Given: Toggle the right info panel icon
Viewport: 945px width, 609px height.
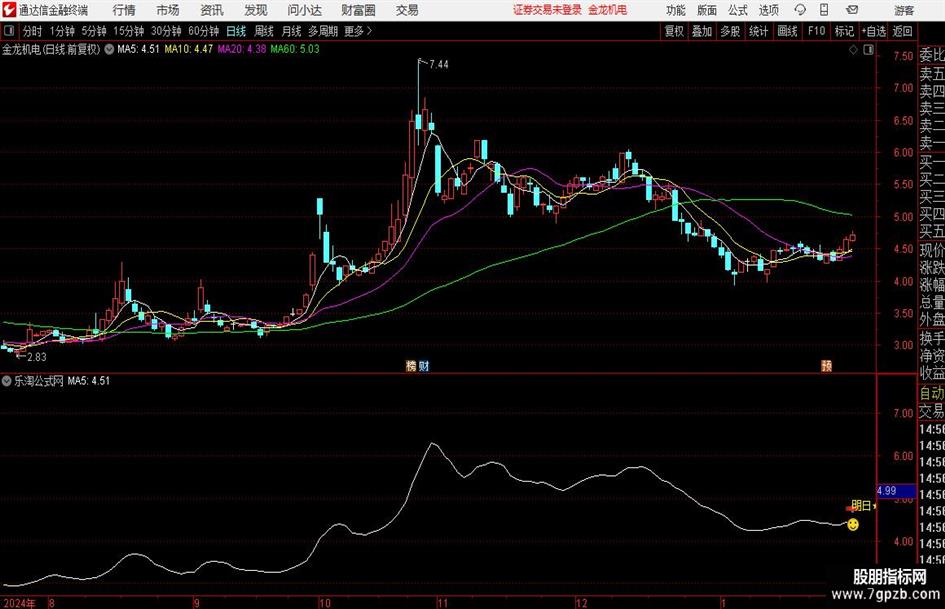Looking at the screenshot, I should (x=868, y=50).
